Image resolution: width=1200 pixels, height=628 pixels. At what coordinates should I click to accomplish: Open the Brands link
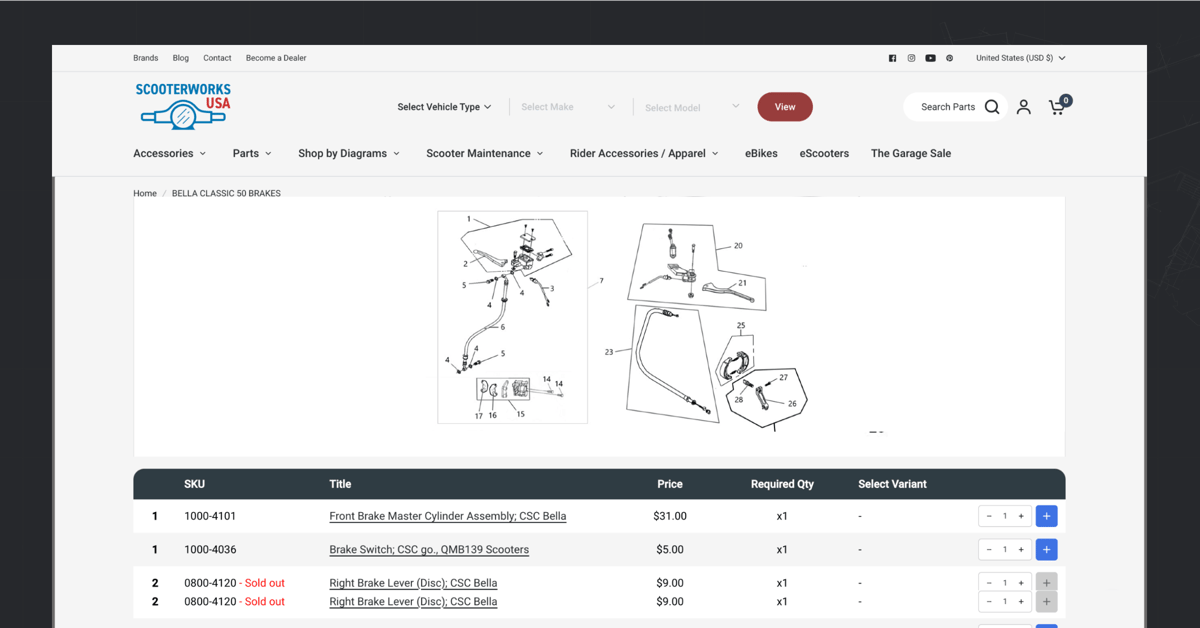146,58
